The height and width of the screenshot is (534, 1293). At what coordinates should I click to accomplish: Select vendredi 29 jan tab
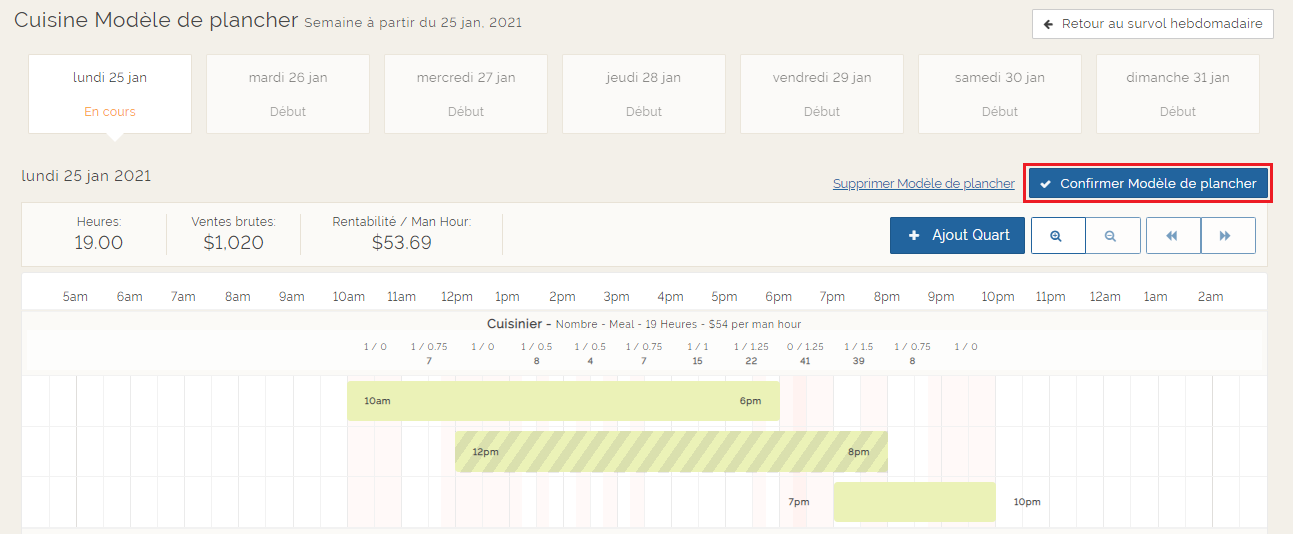pos(822,94)
